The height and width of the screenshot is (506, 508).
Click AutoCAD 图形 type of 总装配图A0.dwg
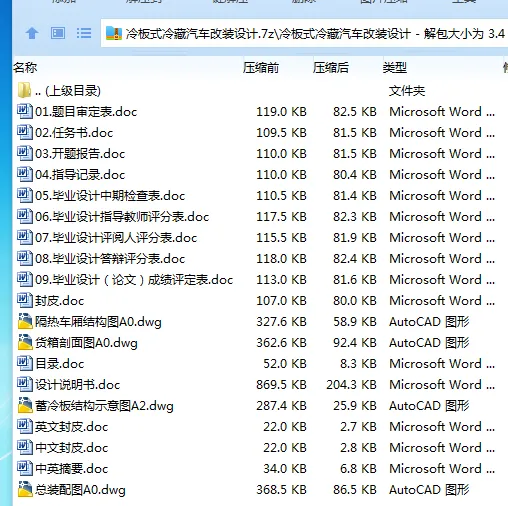coord(429,490)
